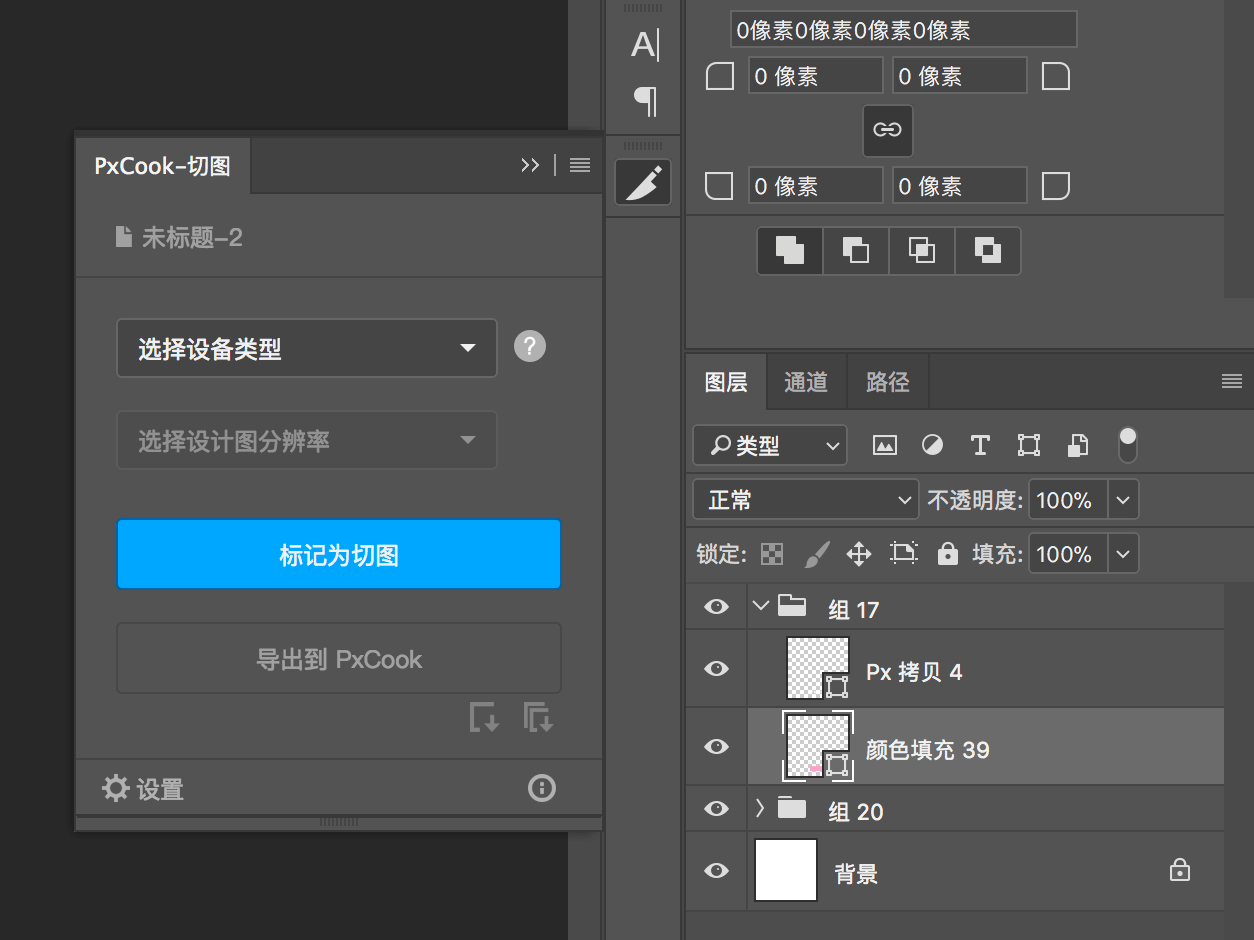
Task: Hide the Px 拷贝 4 layer
Action: 716,669
